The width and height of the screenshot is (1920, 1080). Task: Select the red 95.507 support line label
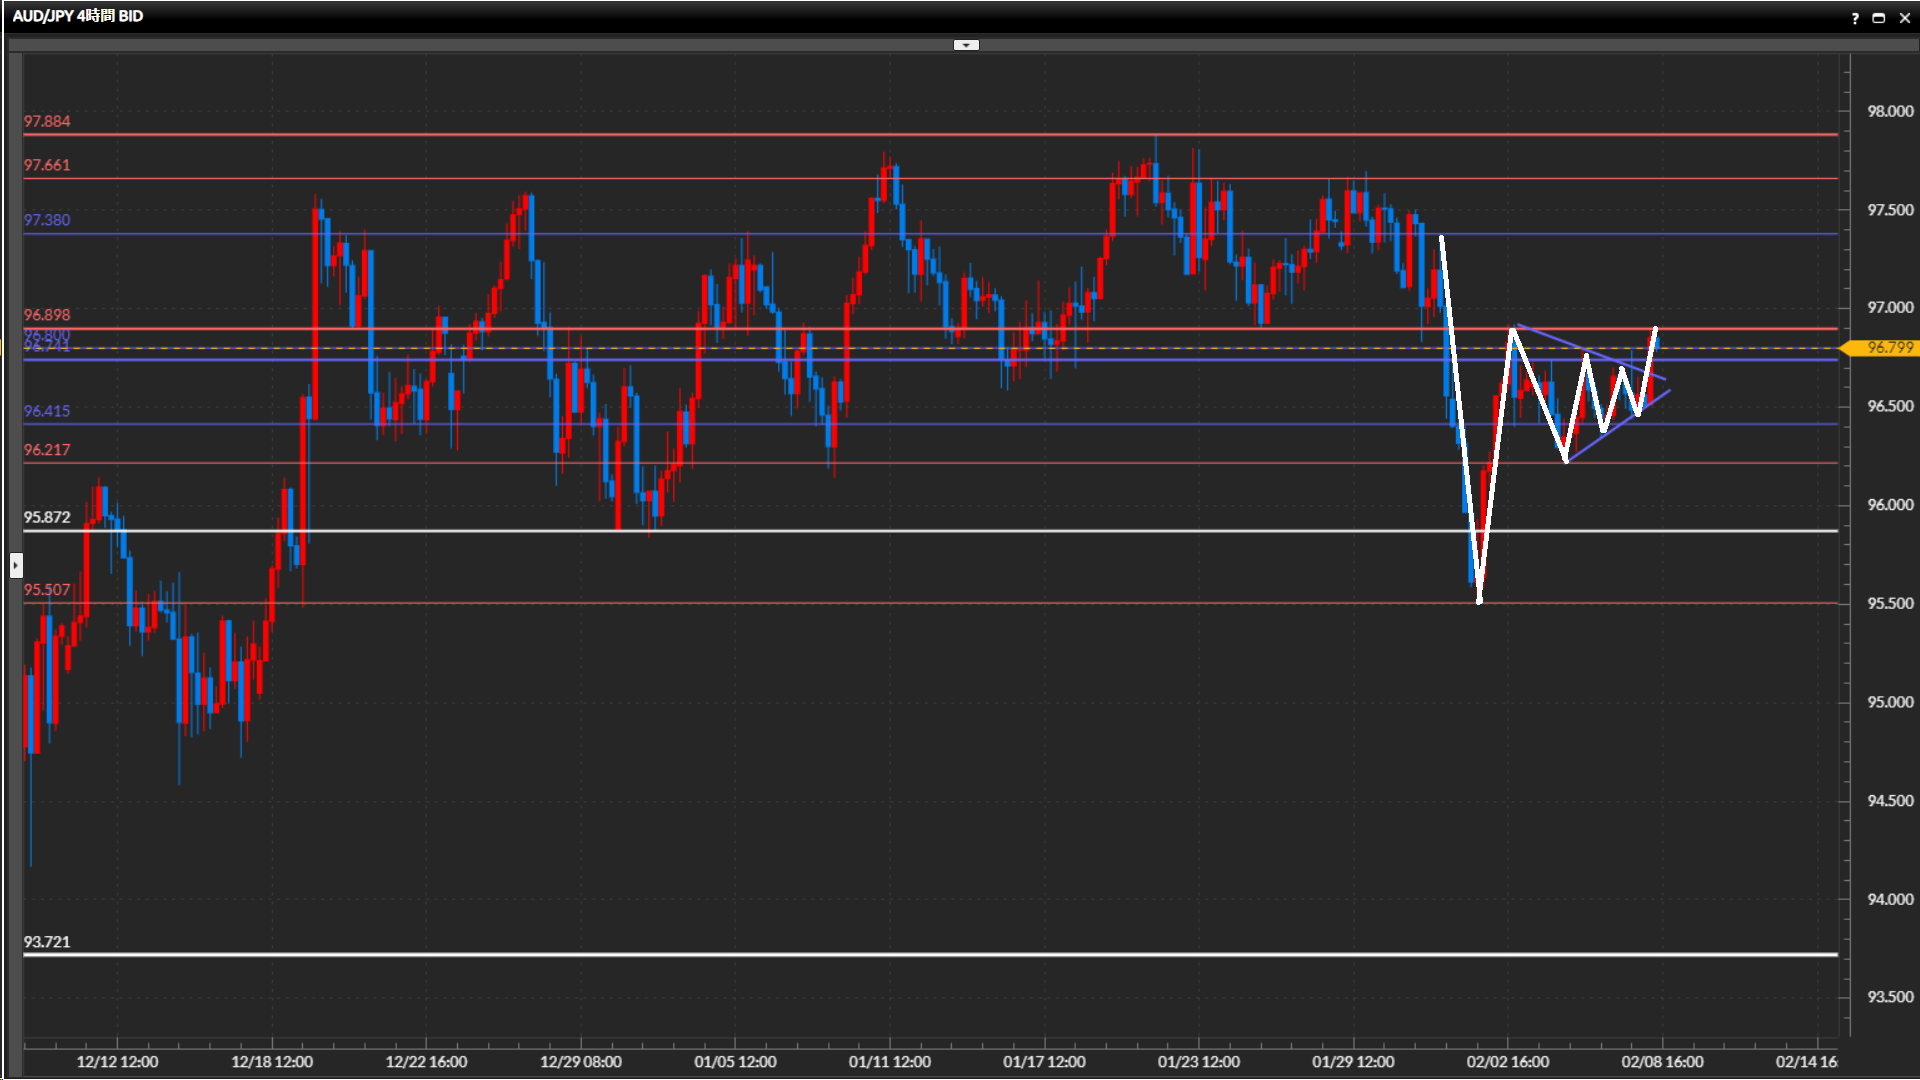coord(47,590)
